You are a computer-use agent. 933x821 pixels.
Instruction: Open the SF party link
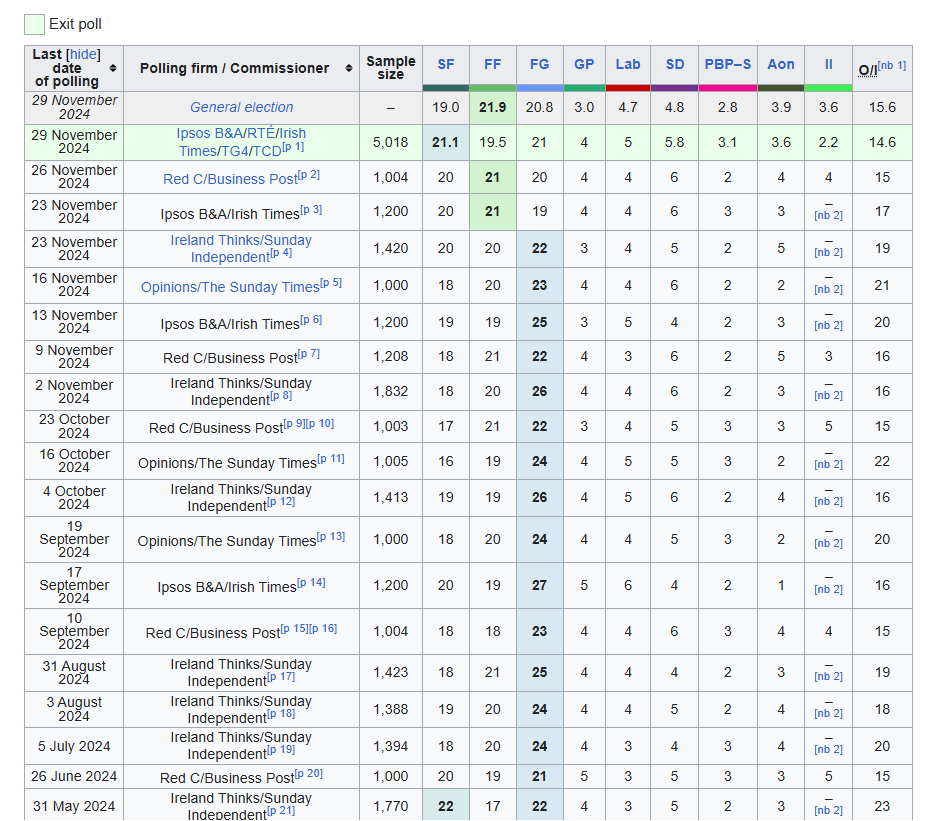pos(446,64)
